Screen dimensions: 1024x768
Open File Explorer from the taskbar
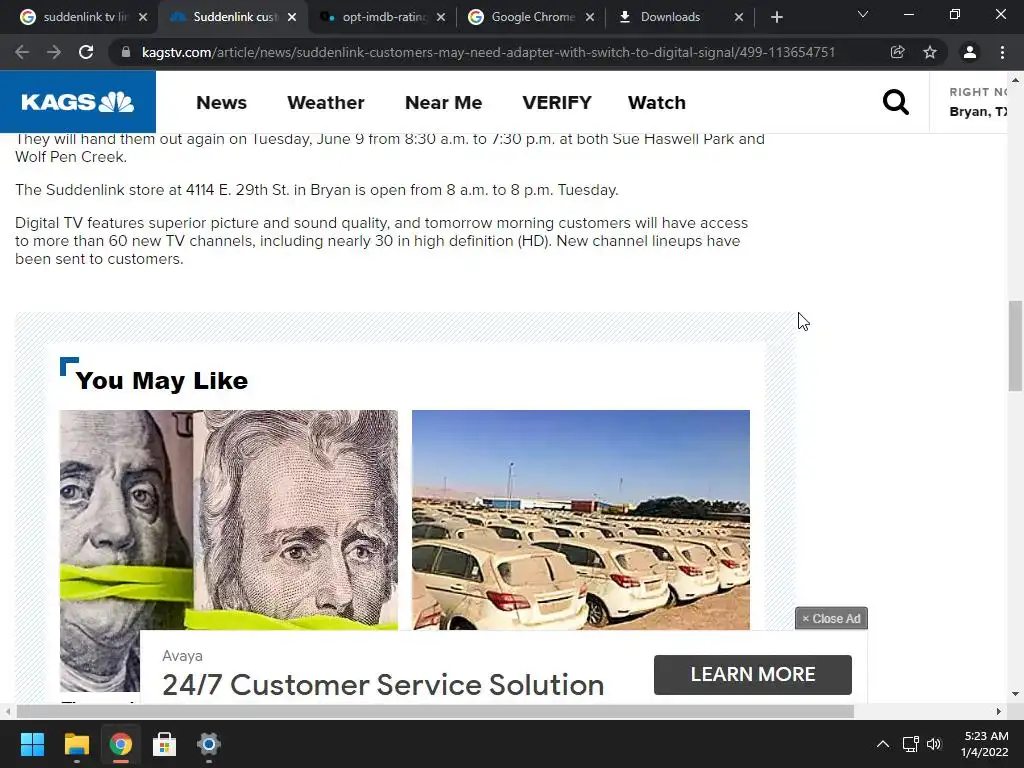[x=76, y=744]
